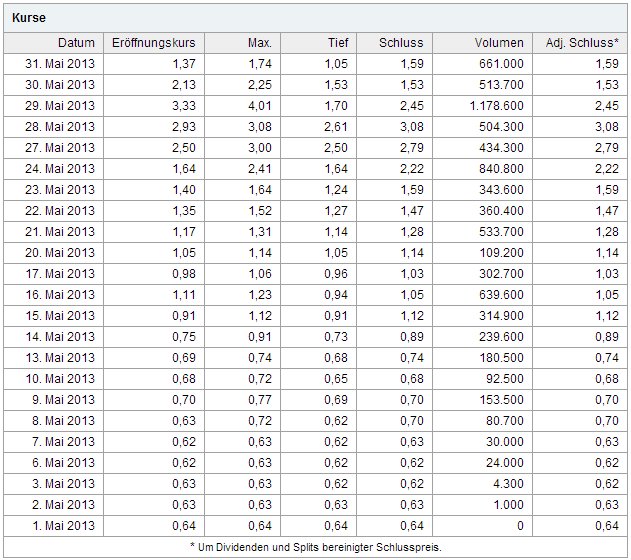Image resolution: width=631 pixels, height=560 pixels.
Task: Click volume value 661.000
Action: pos(501,64)
